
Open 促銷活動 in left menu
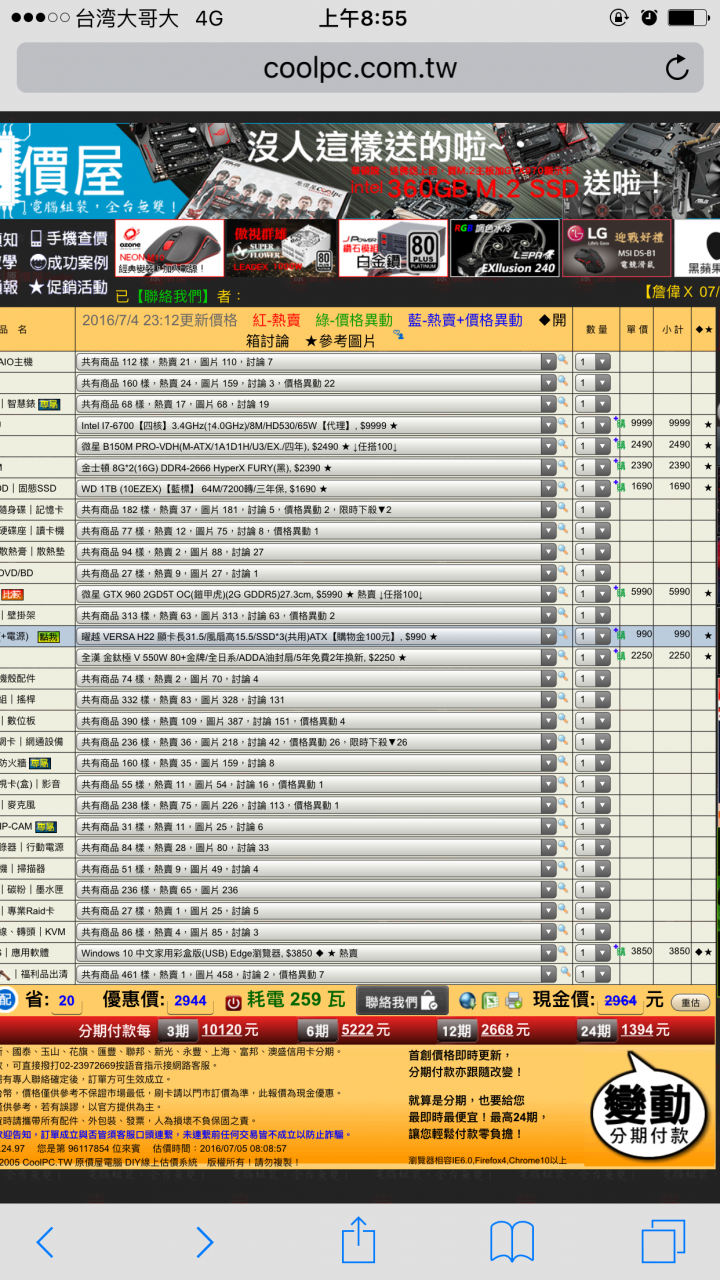[69, 288]
